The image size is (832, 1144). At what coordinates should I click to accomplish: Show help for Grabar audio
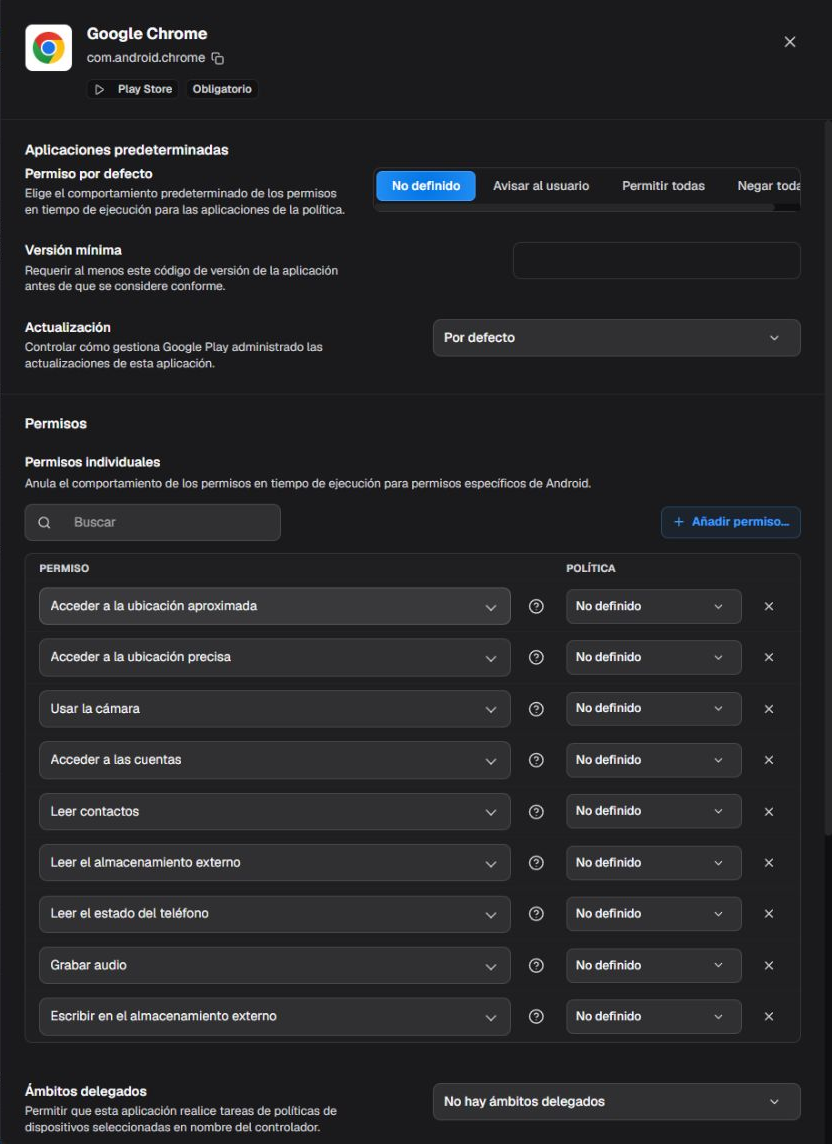536,965
